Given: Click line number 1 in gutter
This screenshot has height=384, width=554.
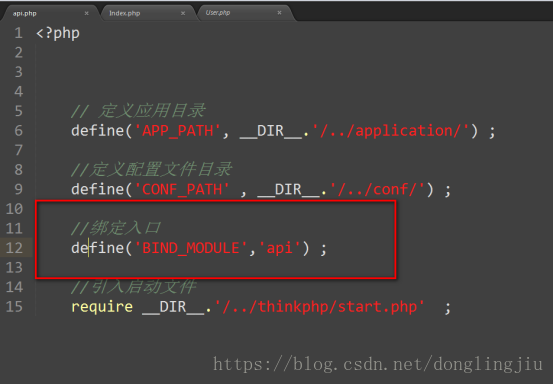Looking at the screenshot, I should (18, 33).
